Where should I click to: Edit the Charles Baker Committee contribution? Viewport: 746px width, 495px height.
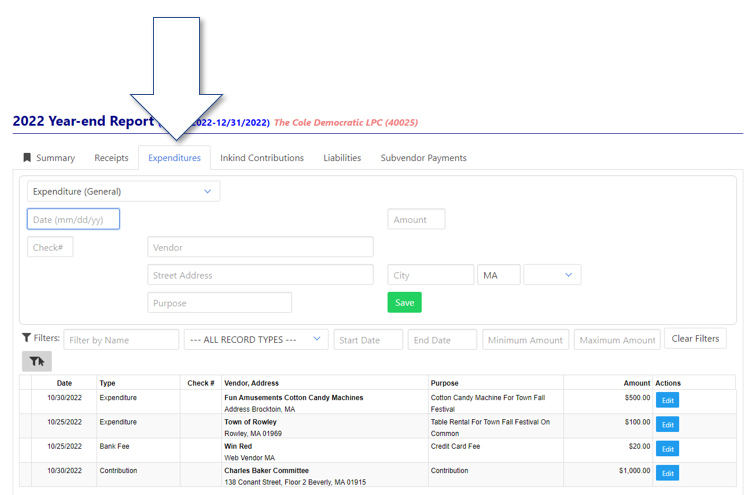pyautogui.click(x=667, y=473)
